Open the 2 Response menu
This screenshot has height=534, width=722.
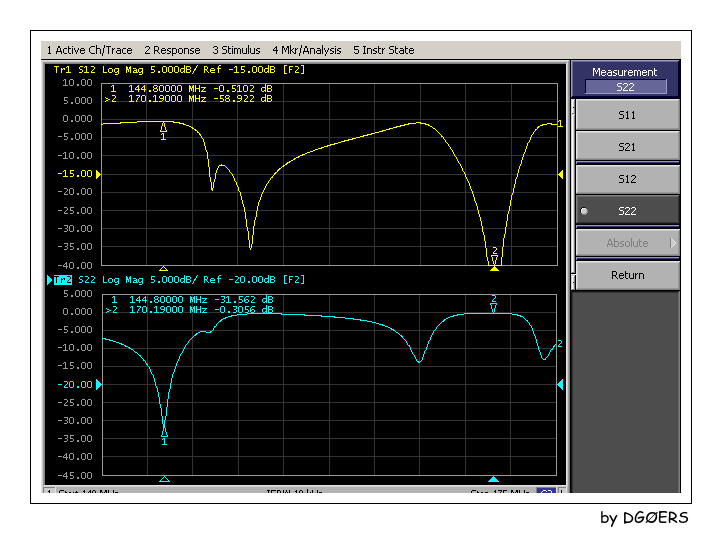(172, 50)
